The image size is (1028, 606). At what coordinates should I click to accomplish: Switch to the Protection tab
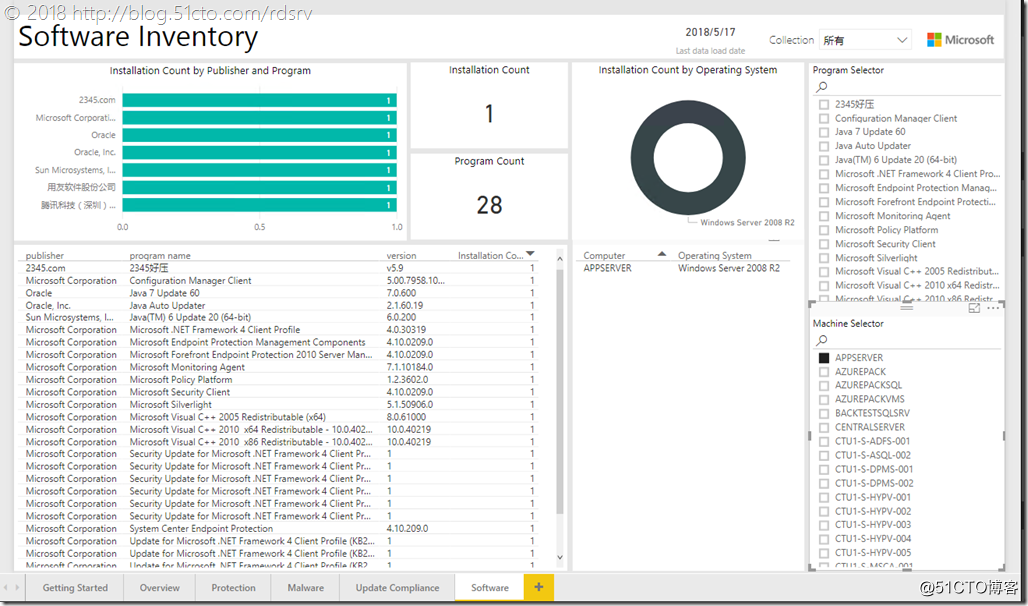233,588
